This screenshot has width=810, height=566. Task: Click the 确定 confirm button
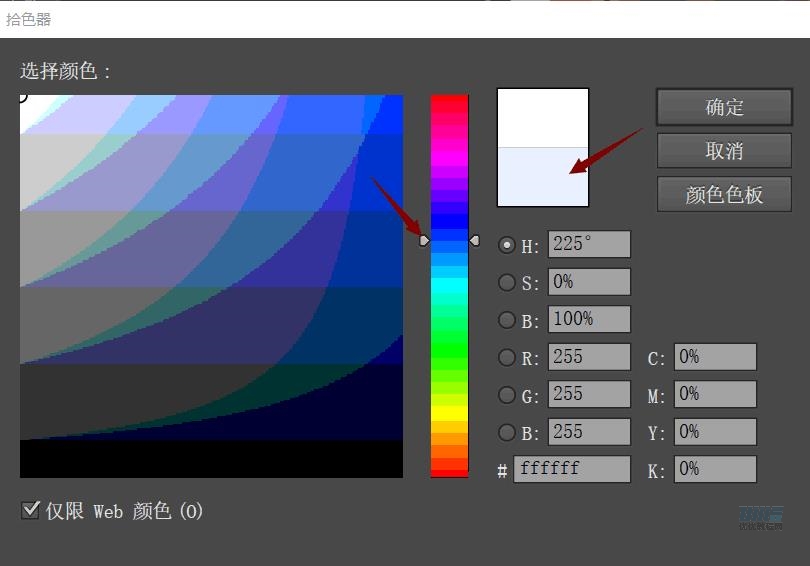coord(724,107)
